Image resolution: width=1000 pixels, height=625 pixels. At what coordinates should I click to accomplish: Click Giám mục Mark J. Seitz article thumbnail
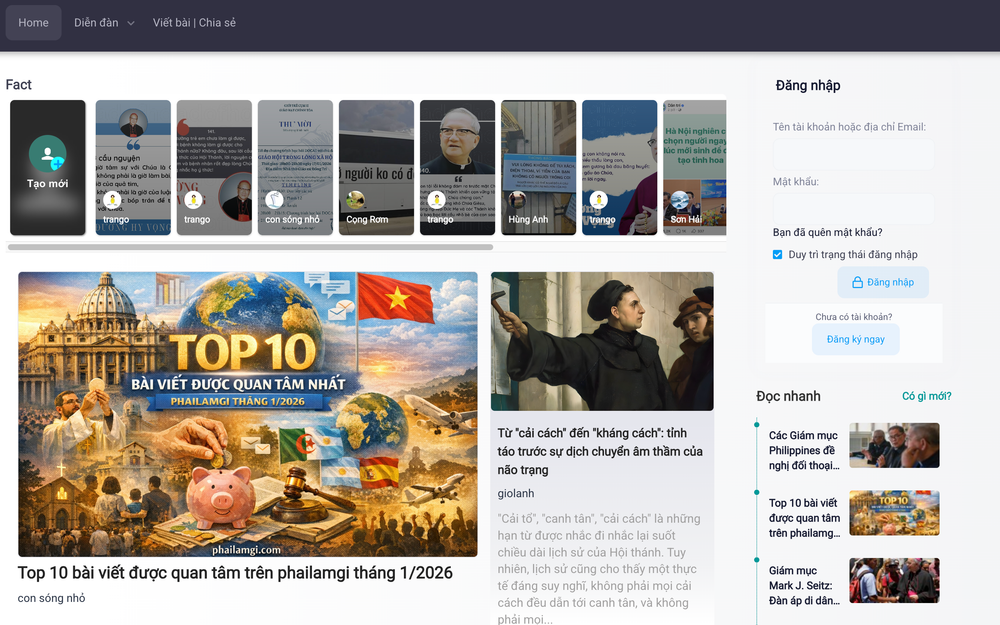point(894,580)
